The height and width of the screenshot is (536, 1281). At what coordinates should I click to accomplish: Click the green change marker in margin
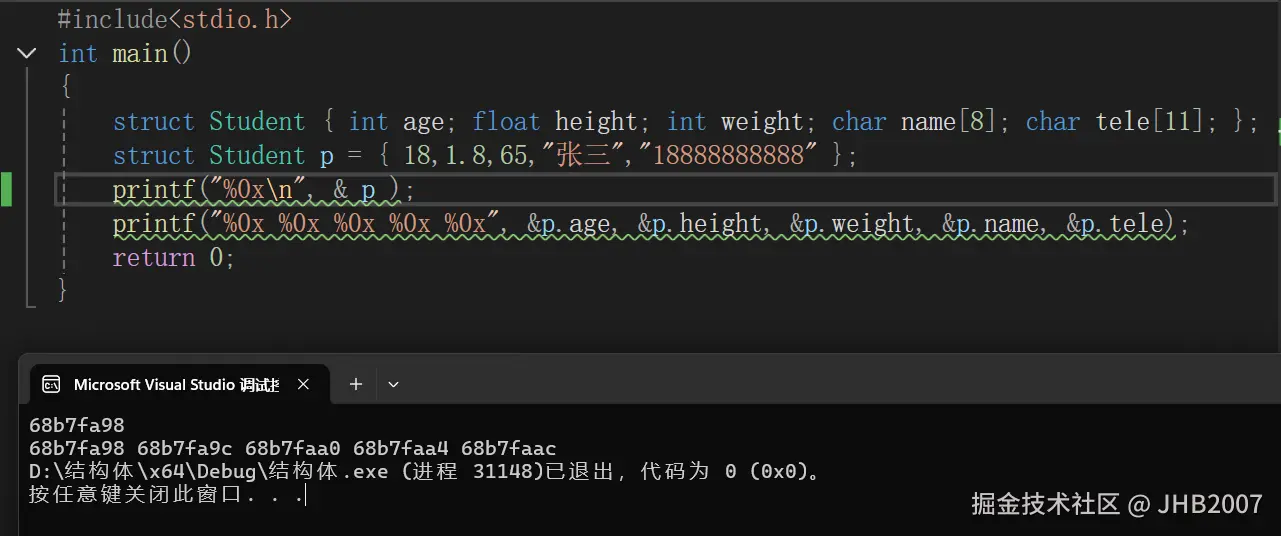click(x=6, y=189)
